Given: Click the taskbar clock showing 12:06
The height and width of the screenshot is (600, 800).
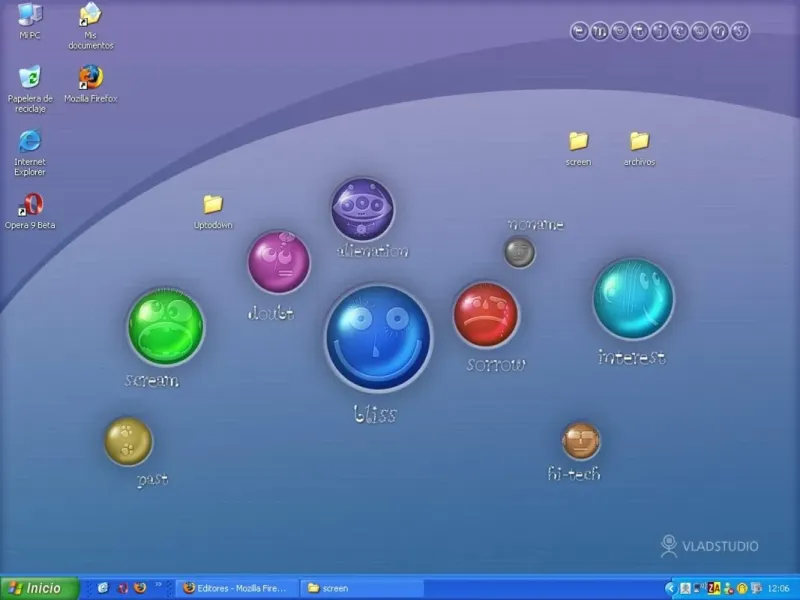Looking at the screenshot, I should 780,588.
